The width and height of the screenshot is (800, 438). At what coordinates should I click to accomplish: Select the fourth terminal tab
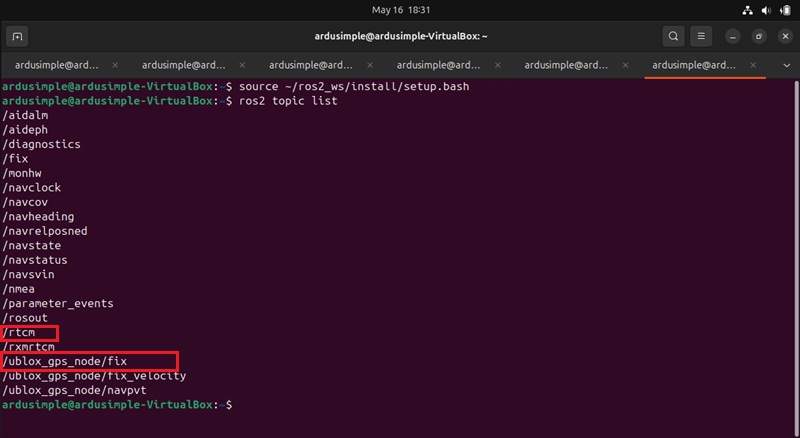(436, 65)
